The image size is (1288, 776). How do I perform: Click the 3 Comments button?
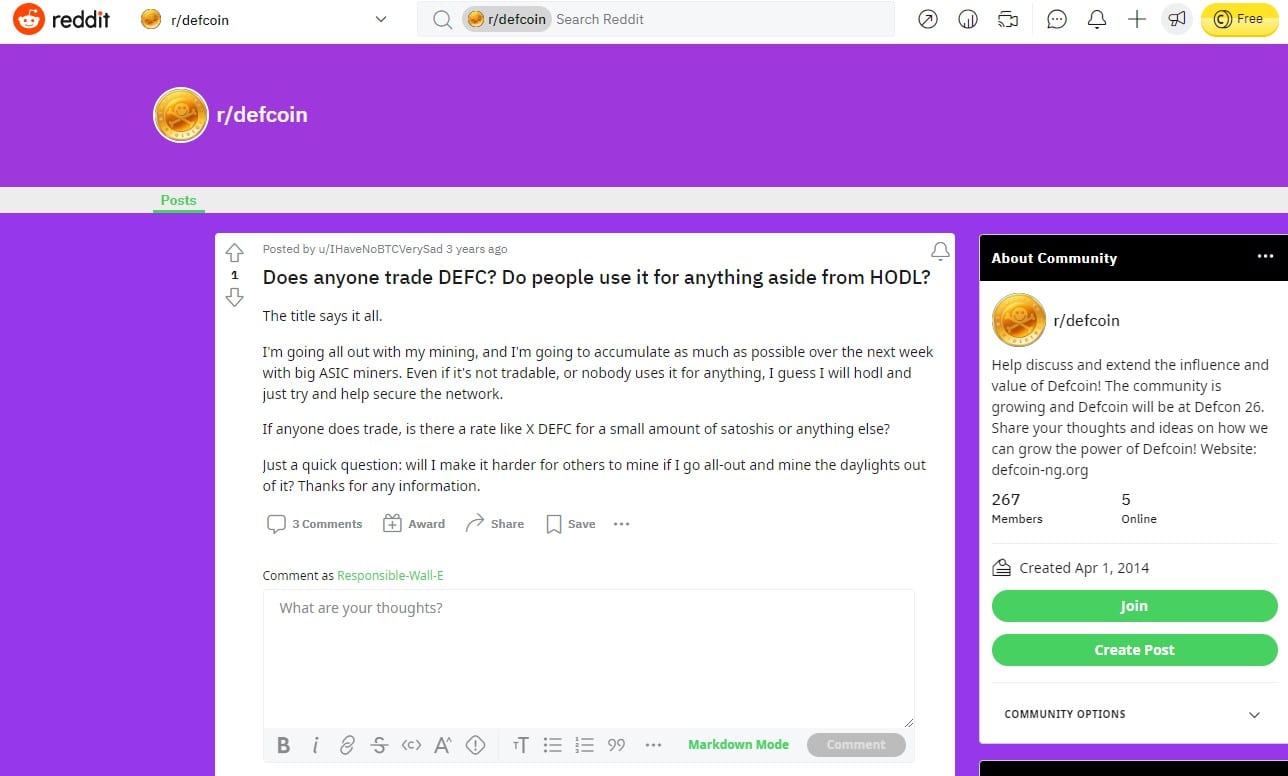click(314, 524)
